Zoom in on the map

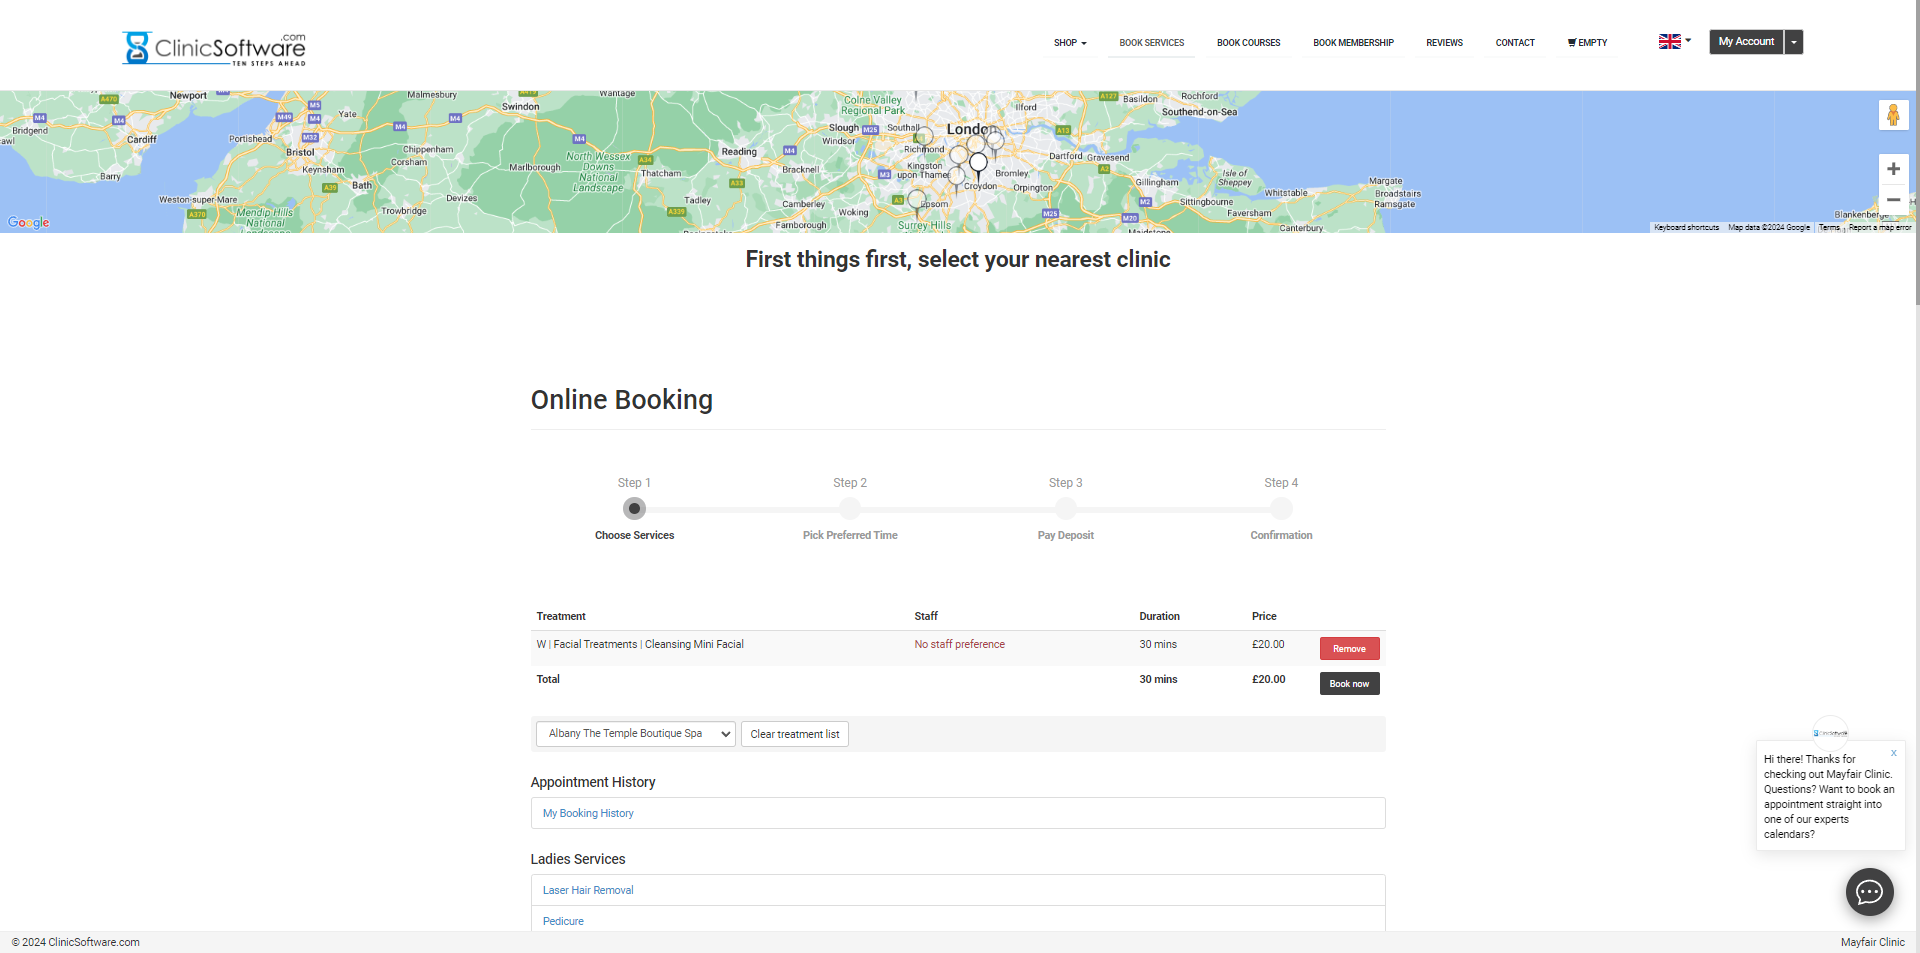1893,169
